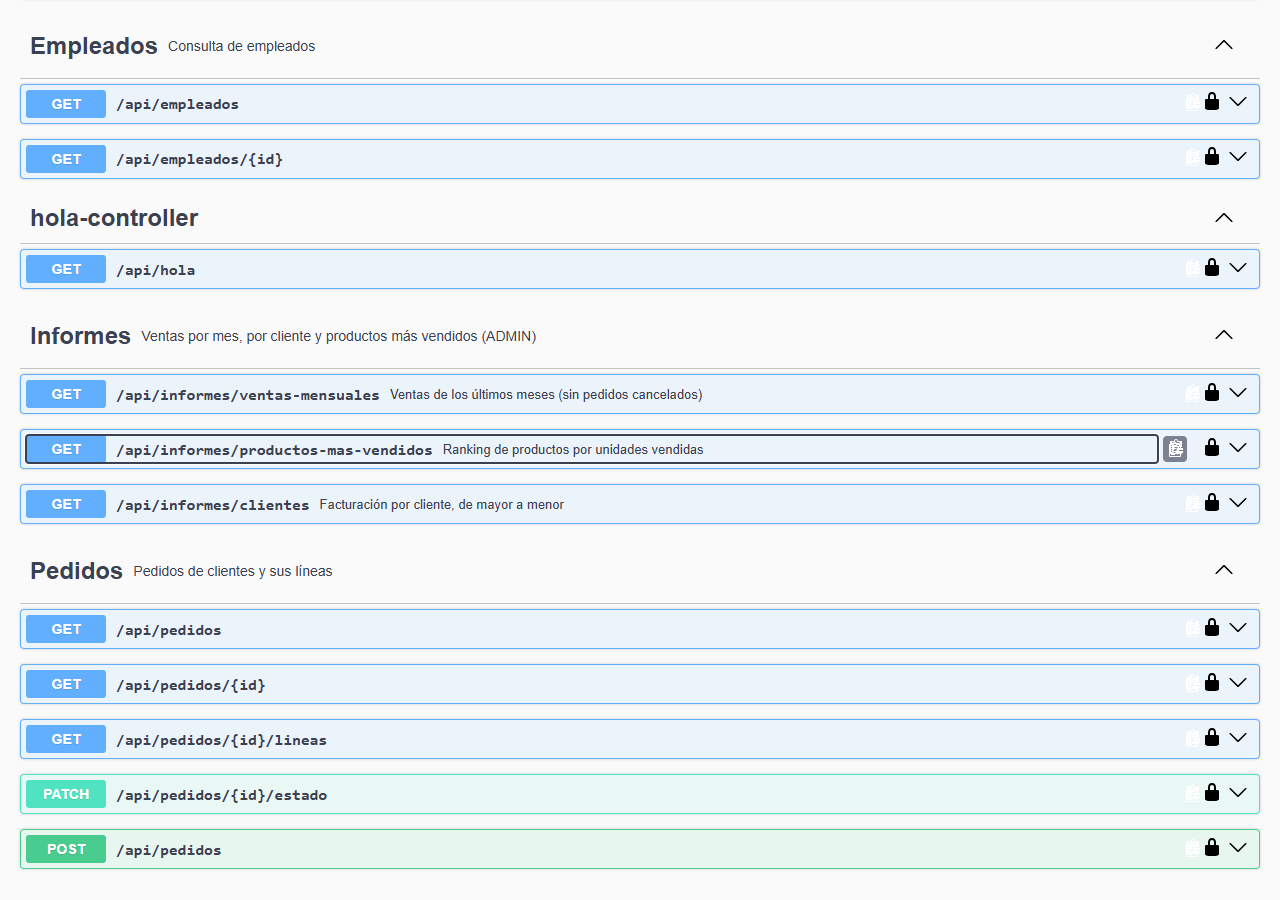Click lock icon on ventas-mensuales endpoint
This screenshot has height=900, width=1280.
pyautogui.click(x=1212, y=392)
